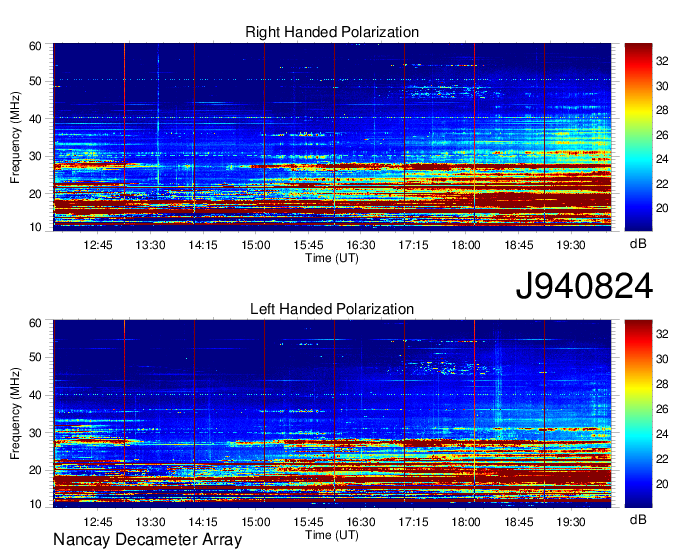
Task: Click "Time (UT)" axis label under Right Handed plot
Action: (x=332, y=258)
